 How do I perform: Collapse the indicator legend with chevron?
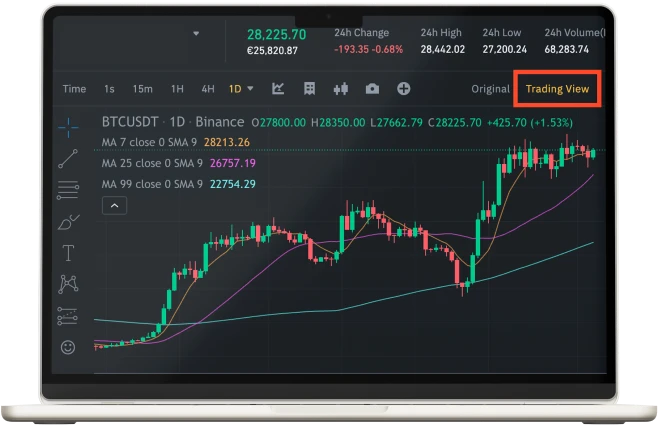pos(114,206)
